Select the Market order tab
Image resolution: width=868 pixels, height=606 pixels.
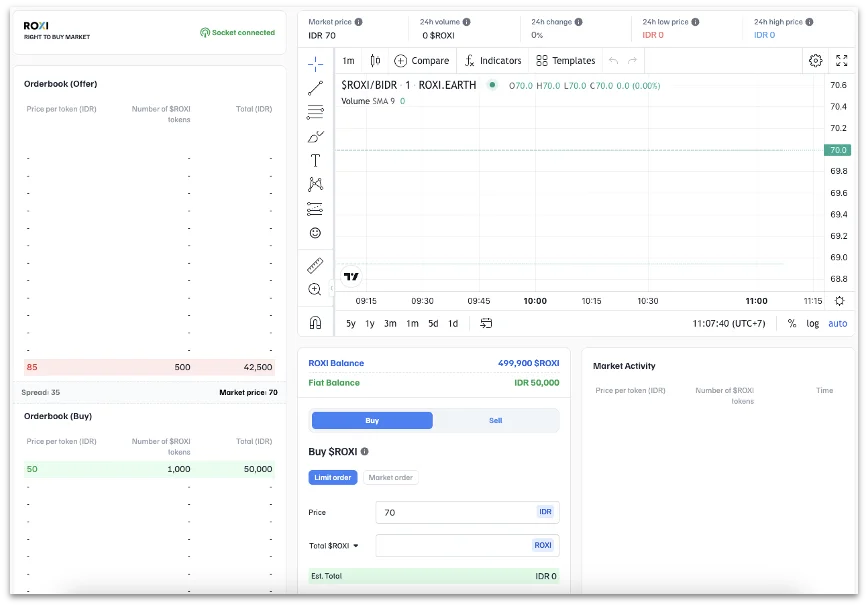point(390,478)
